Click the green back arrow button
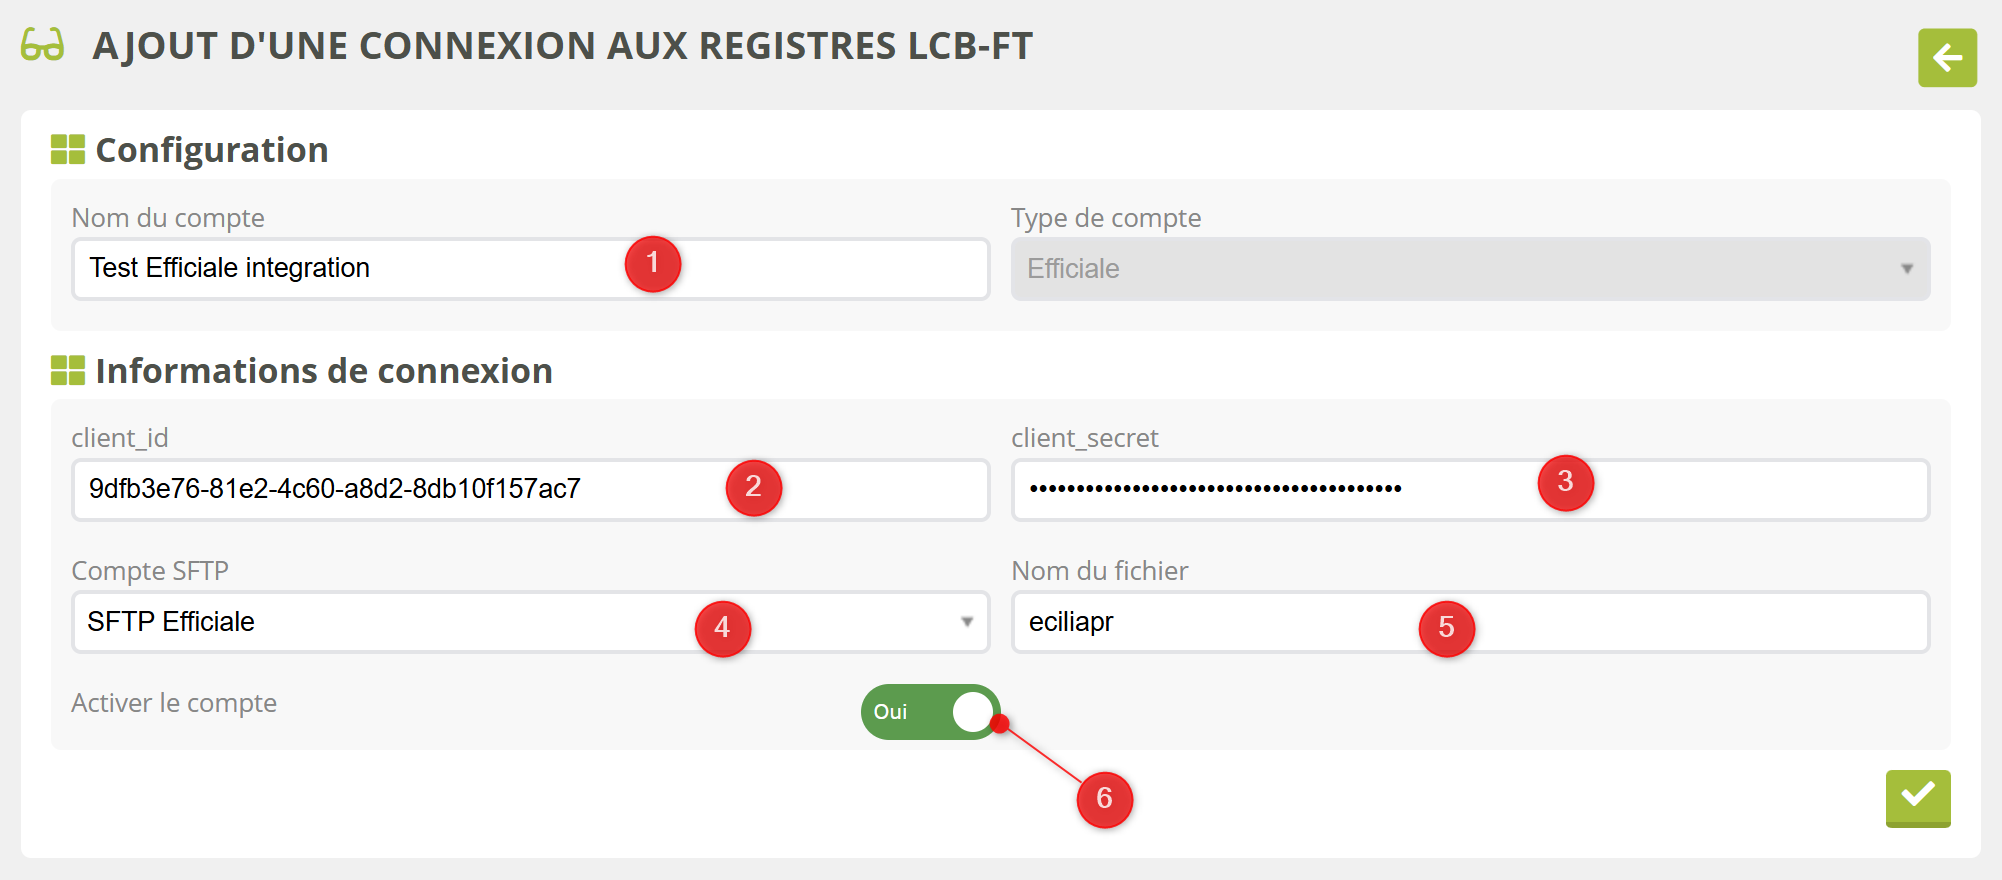The height and width of the screenshot is (880, 2002). pos(1946,58)
